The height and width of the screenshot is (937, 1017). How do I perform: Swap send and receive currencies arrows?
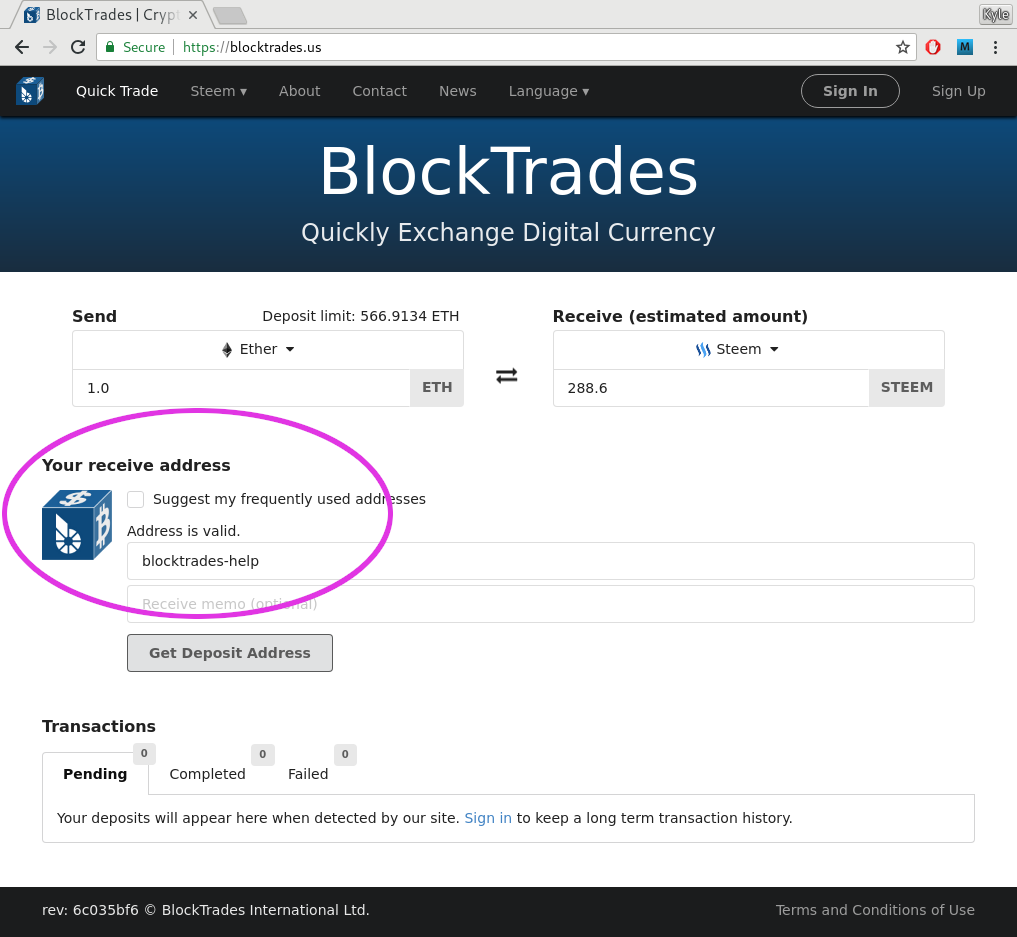pos(507,375)
